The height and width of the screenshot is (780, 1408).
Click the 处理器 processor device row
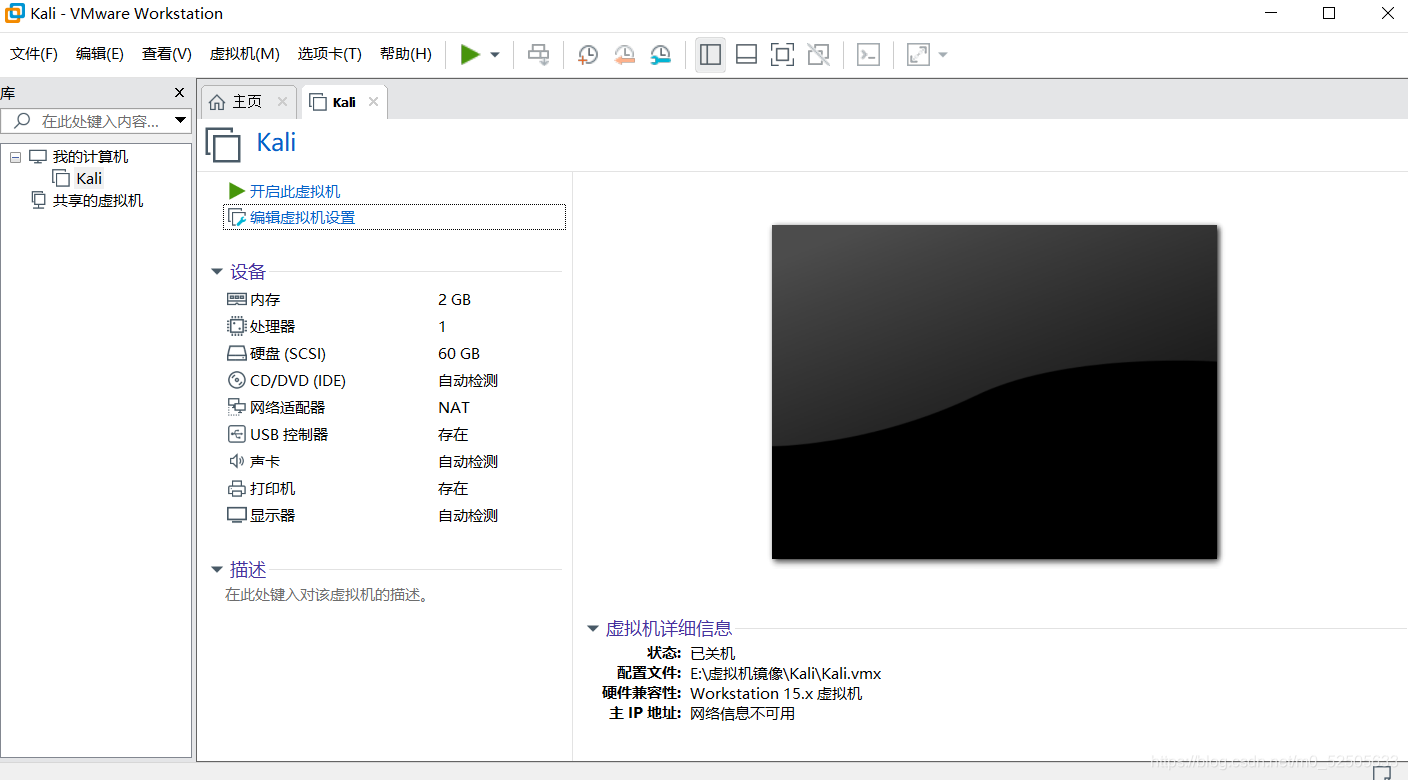pos(393,326)
